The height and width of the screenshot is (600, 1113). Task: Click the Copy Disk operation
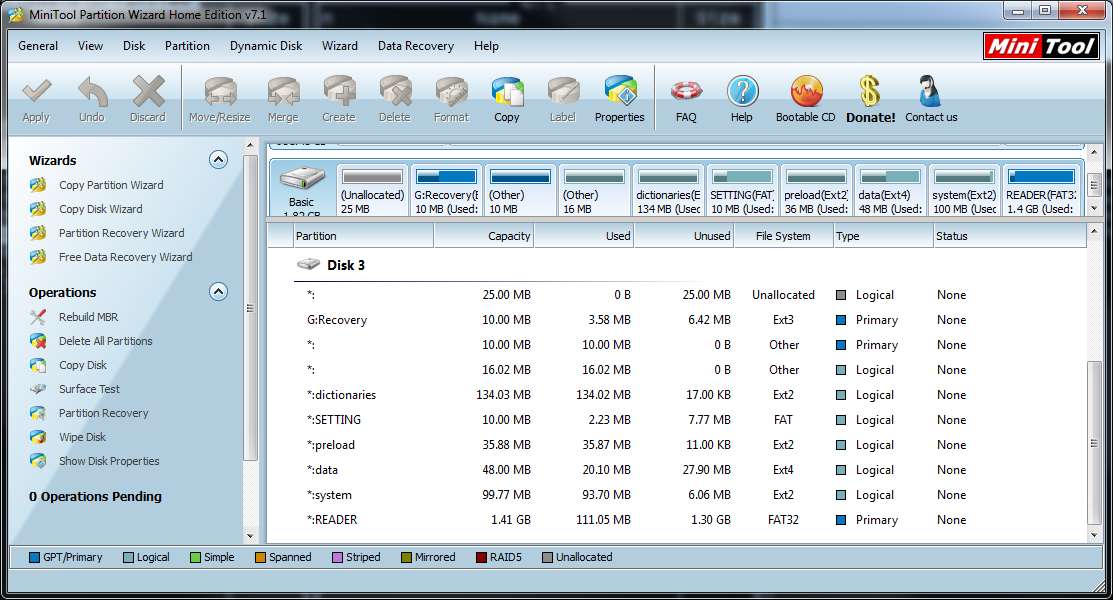coord(82,365)
